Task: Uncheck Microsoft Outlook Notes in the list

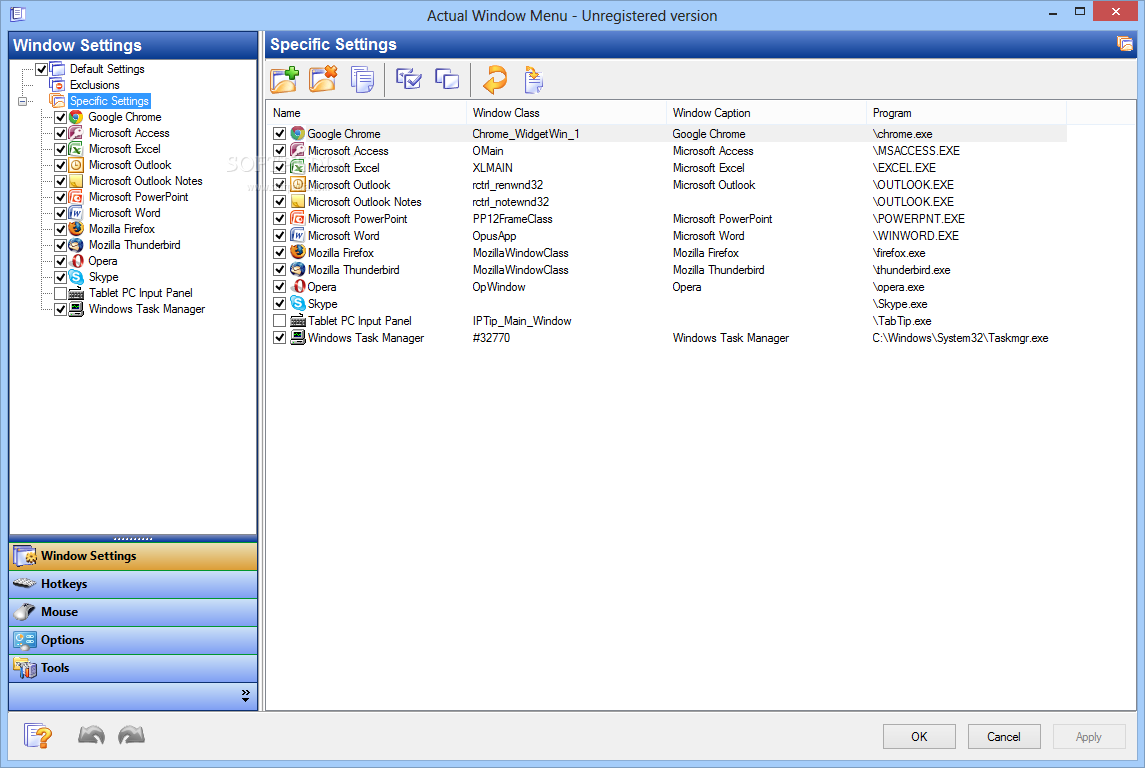Action: point(279,201)
